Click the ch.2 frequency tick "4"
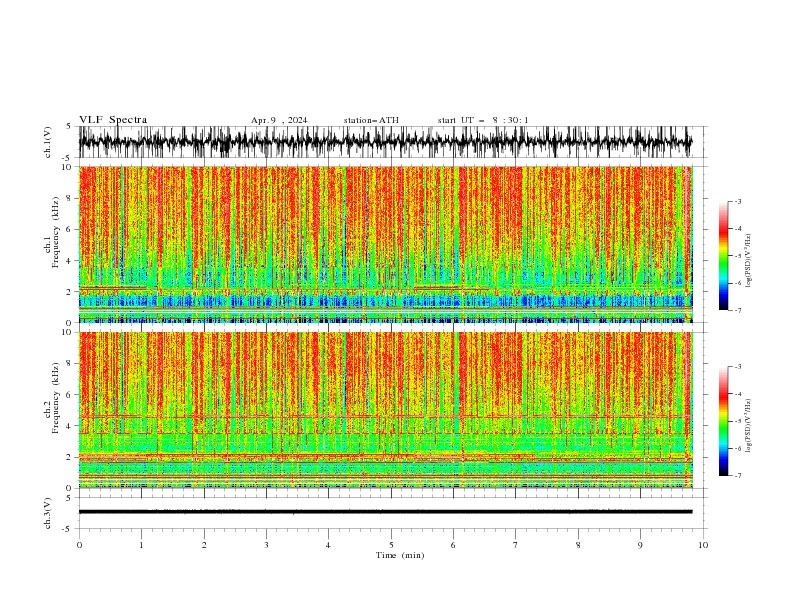This screenshot has height=612, width=792. coord(70,426)
